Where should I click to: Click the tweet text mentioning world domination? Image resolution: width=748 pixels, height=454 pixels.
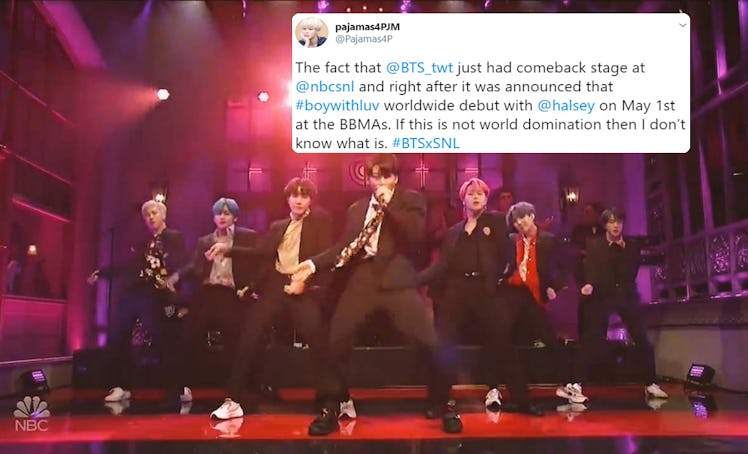(x=490, y=105)
